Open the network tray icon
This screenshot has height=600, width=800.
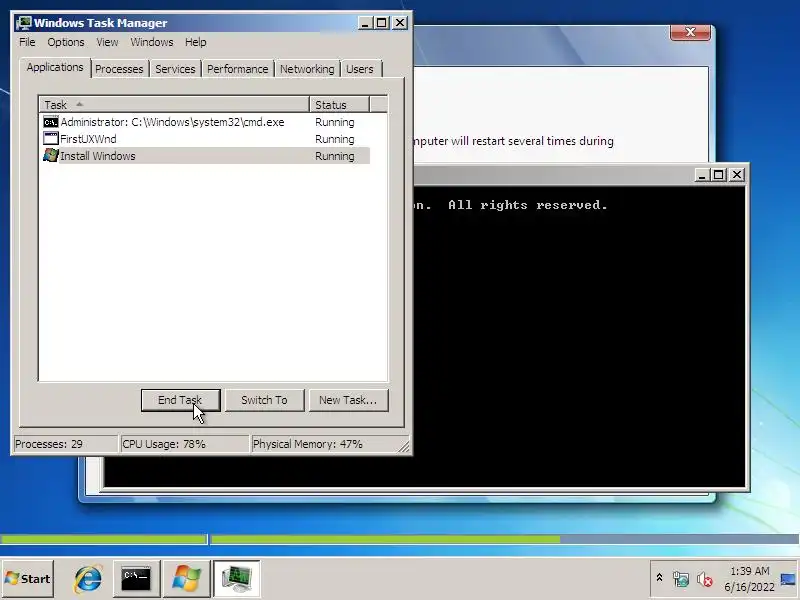coord(681,579)
